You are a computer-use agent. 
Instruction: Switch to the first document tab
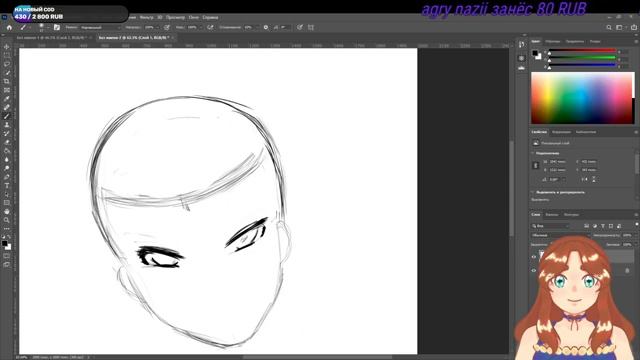point(51,38)
